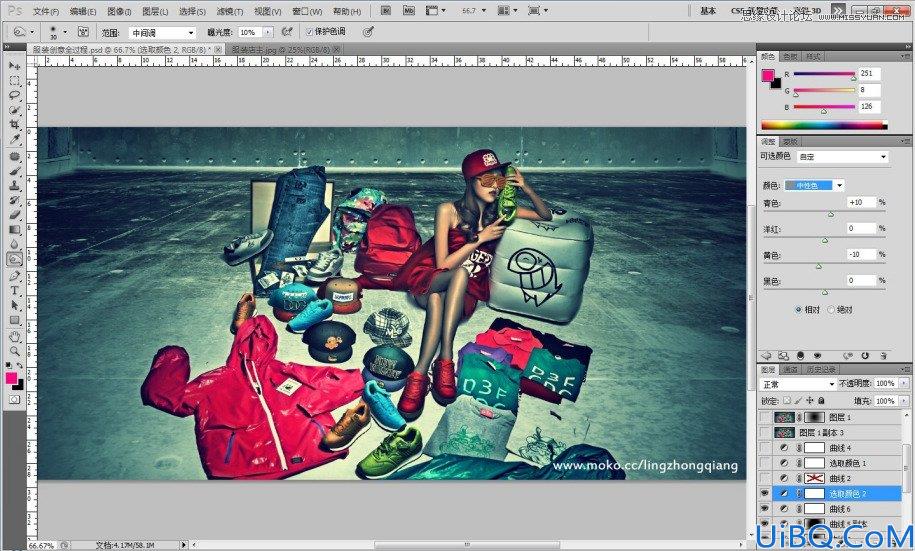Enable lock all icon in Layers panel
This screenshot has width=915, height=551.
[822, 401]
